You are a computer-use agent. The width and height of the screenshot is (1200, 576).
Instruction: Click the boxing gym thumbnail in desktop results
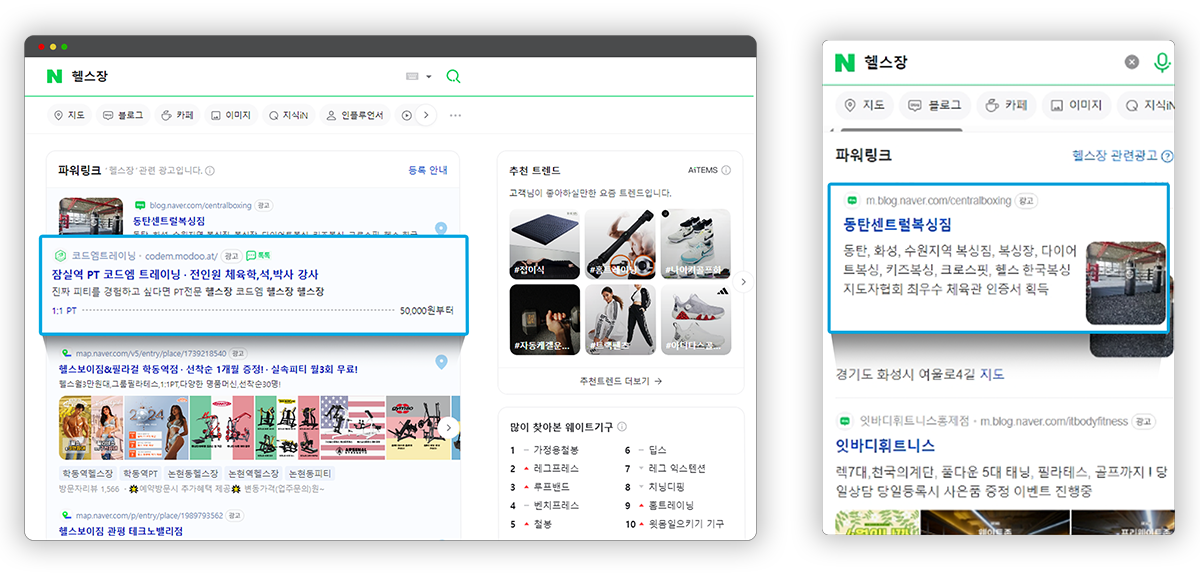(x=91, y=217)
